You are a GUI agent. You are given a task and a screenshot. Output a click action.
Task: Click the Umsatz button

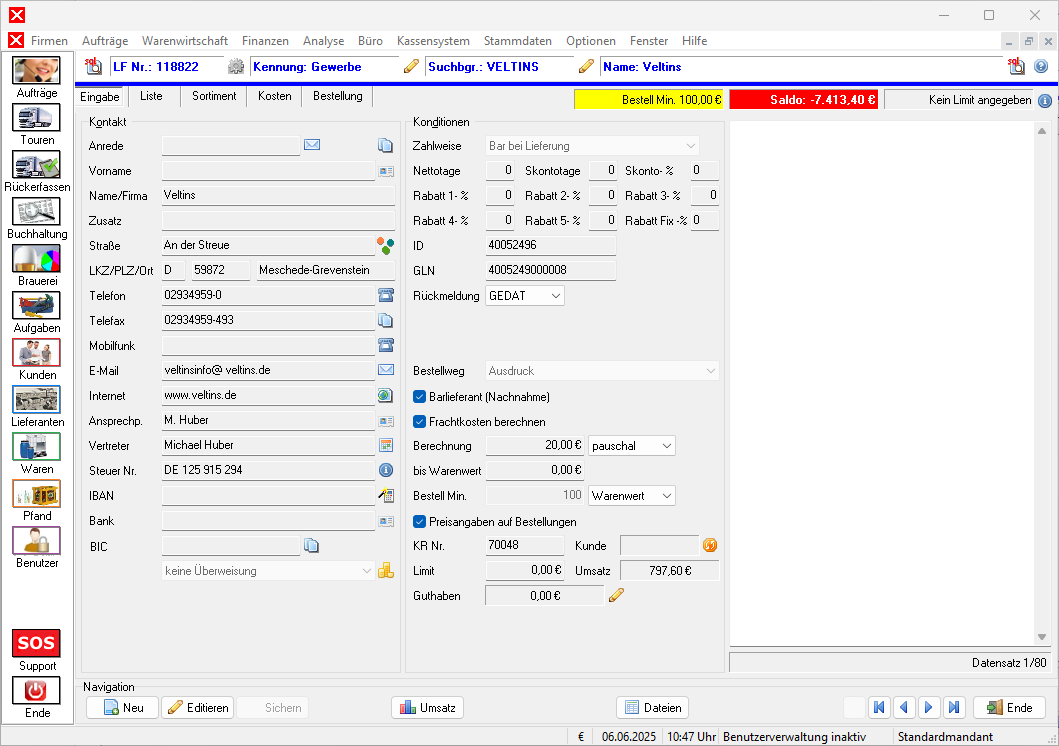(428, 708)
